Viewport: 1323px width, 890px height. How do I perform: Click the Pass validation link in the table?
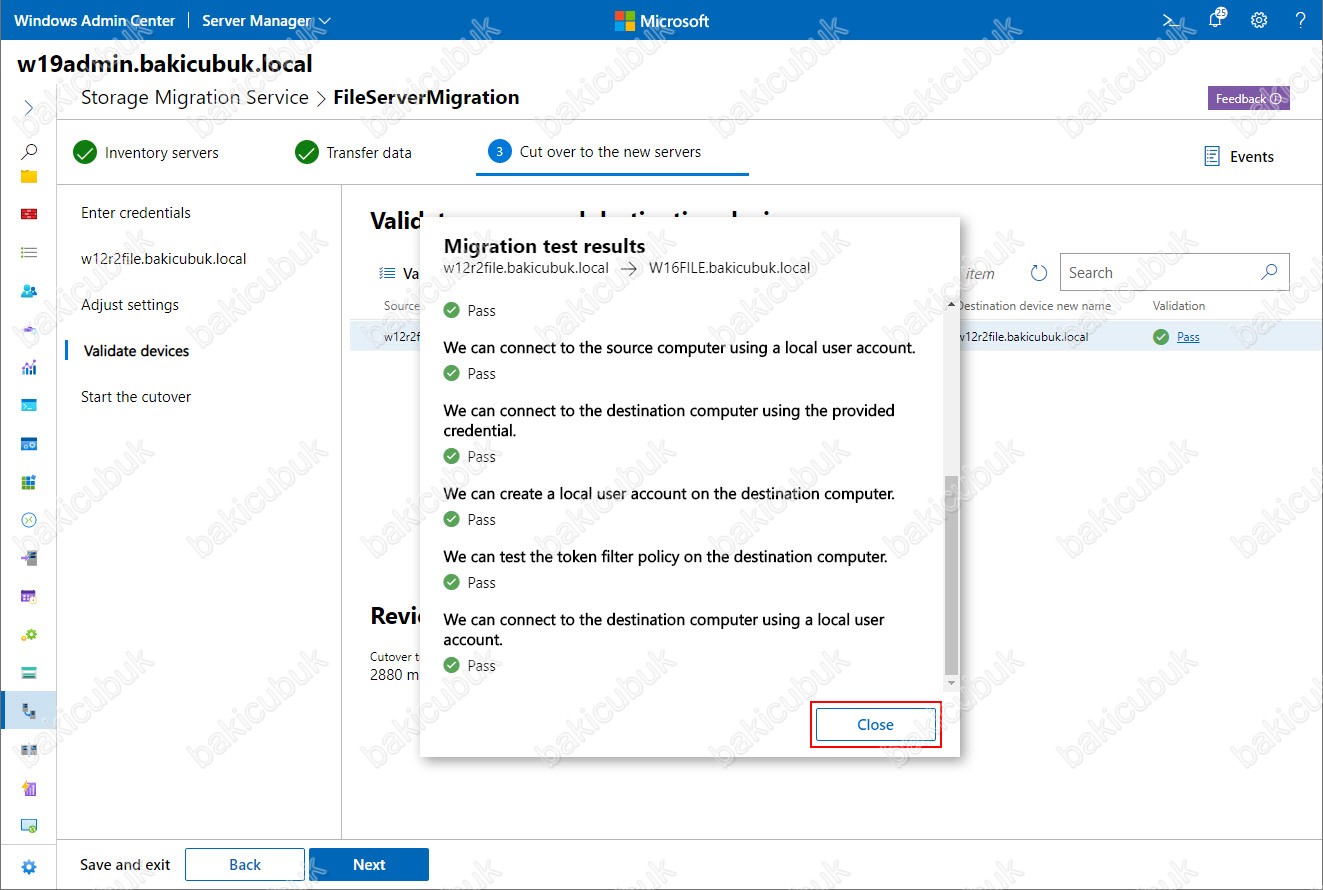(1188, 337)
